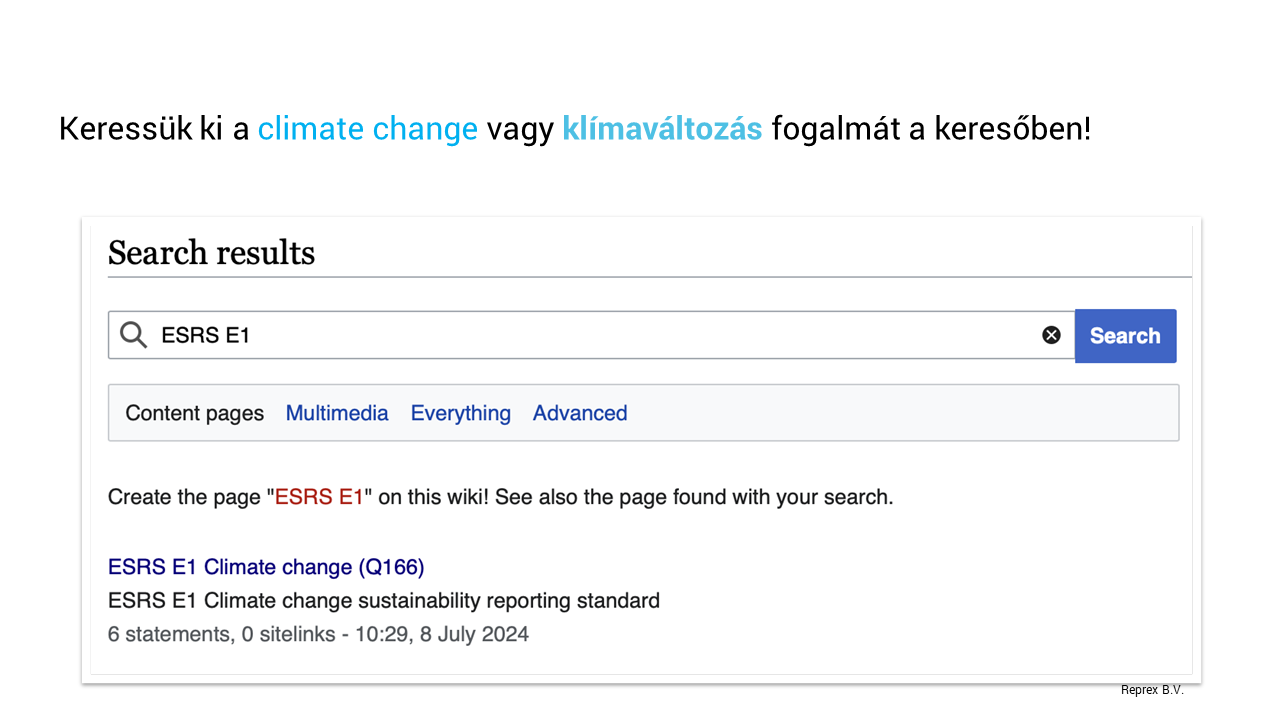Image resolution: width=1280 pixels, height=720 pixels.
Task: Click the Reprex B.V. footer credit
Action: pos(1151,690)
